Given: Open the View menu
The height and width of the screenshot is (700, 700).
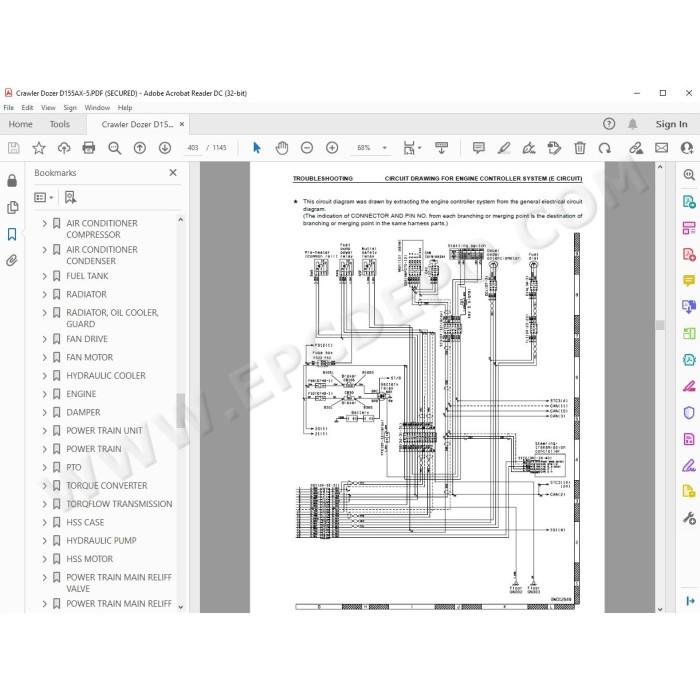Looking at the screenshot, I should tap(48, 108).
